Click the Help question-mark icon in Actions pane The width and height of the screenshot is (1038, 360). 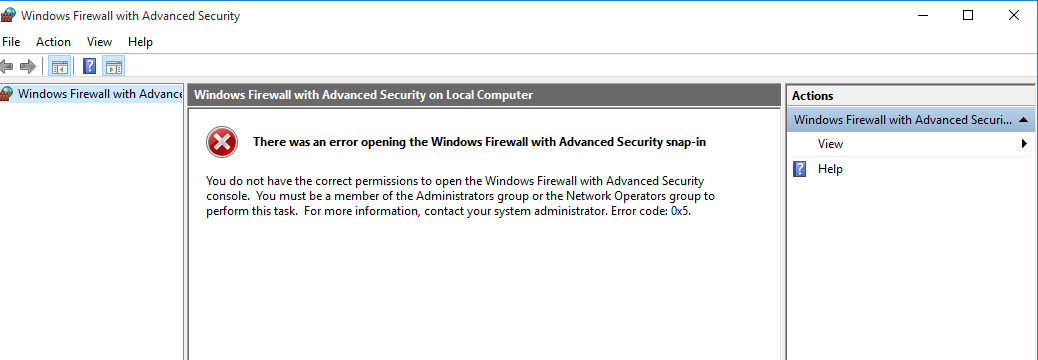click(x=800, y=169)
